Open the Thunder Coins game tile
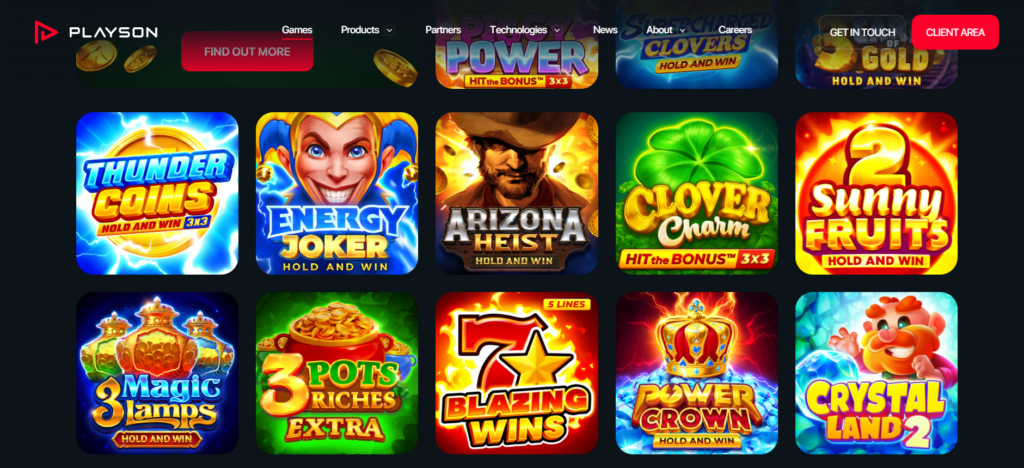Screen dimensions: 1024x468 click(x=157, y=193)
